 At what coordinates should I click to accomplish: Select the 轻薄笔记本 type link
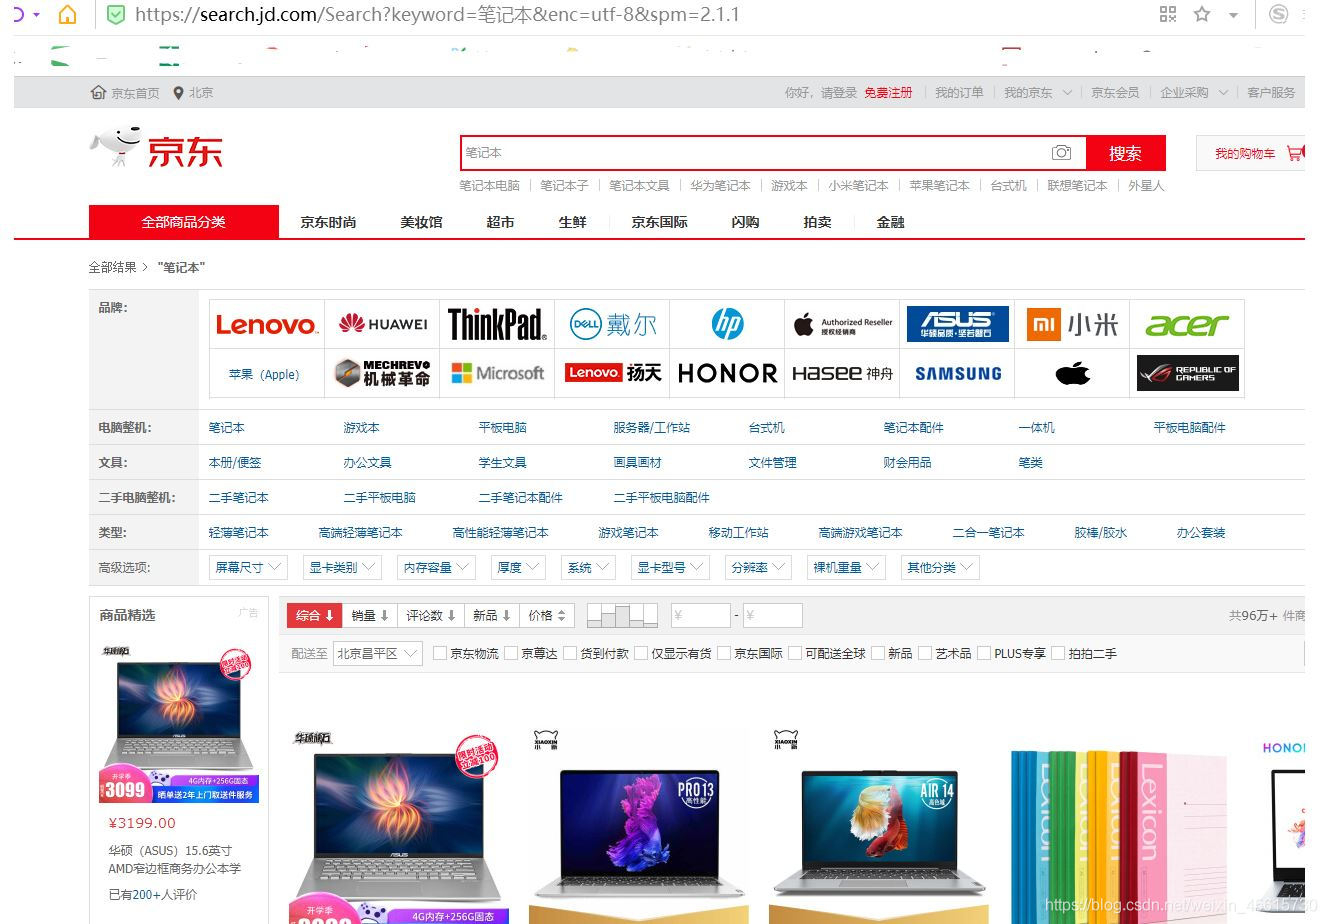(x=238, y=533)
